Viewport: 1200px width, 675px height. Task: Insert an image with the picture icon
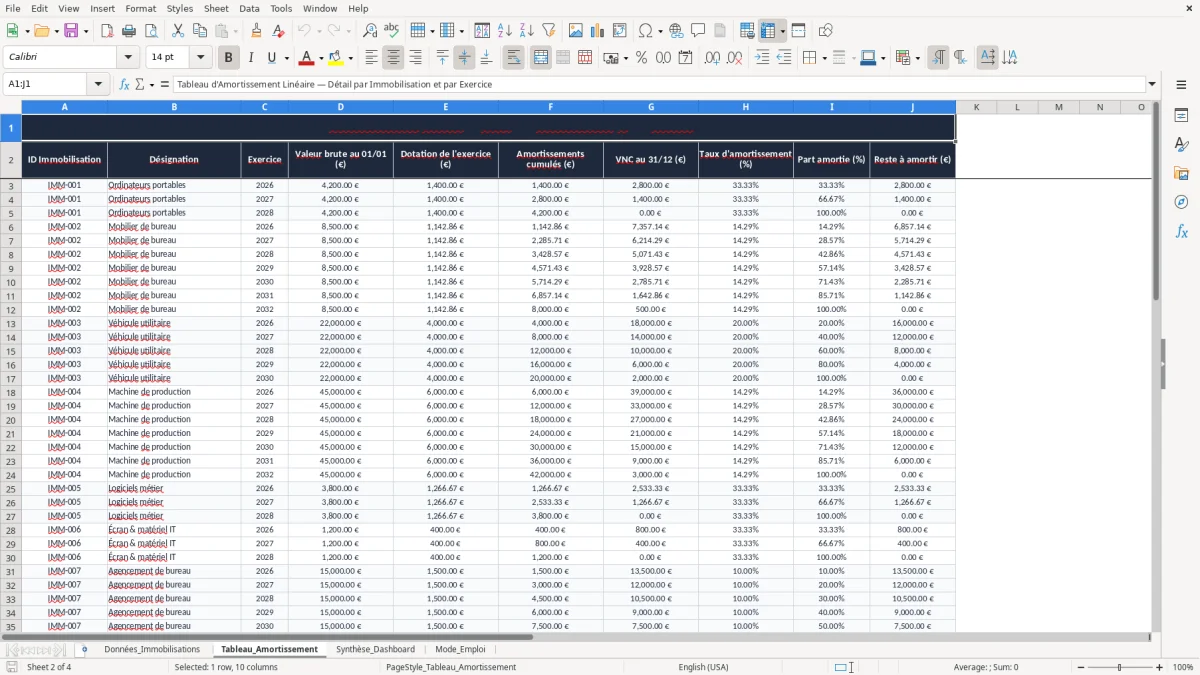(576, 31)
